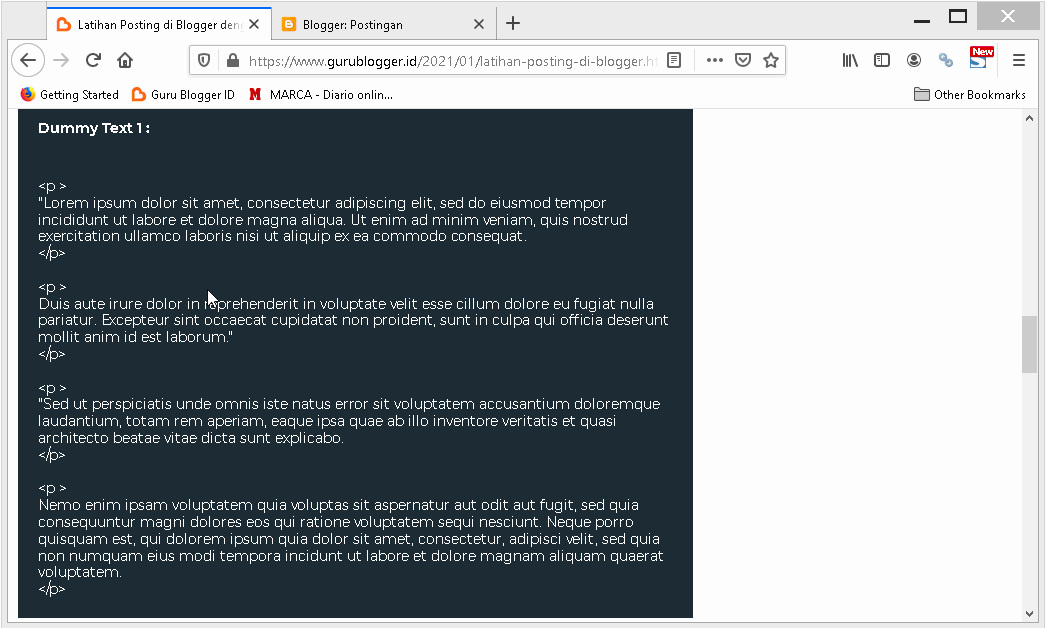Open the Firefox Library panel

[849, 60]
